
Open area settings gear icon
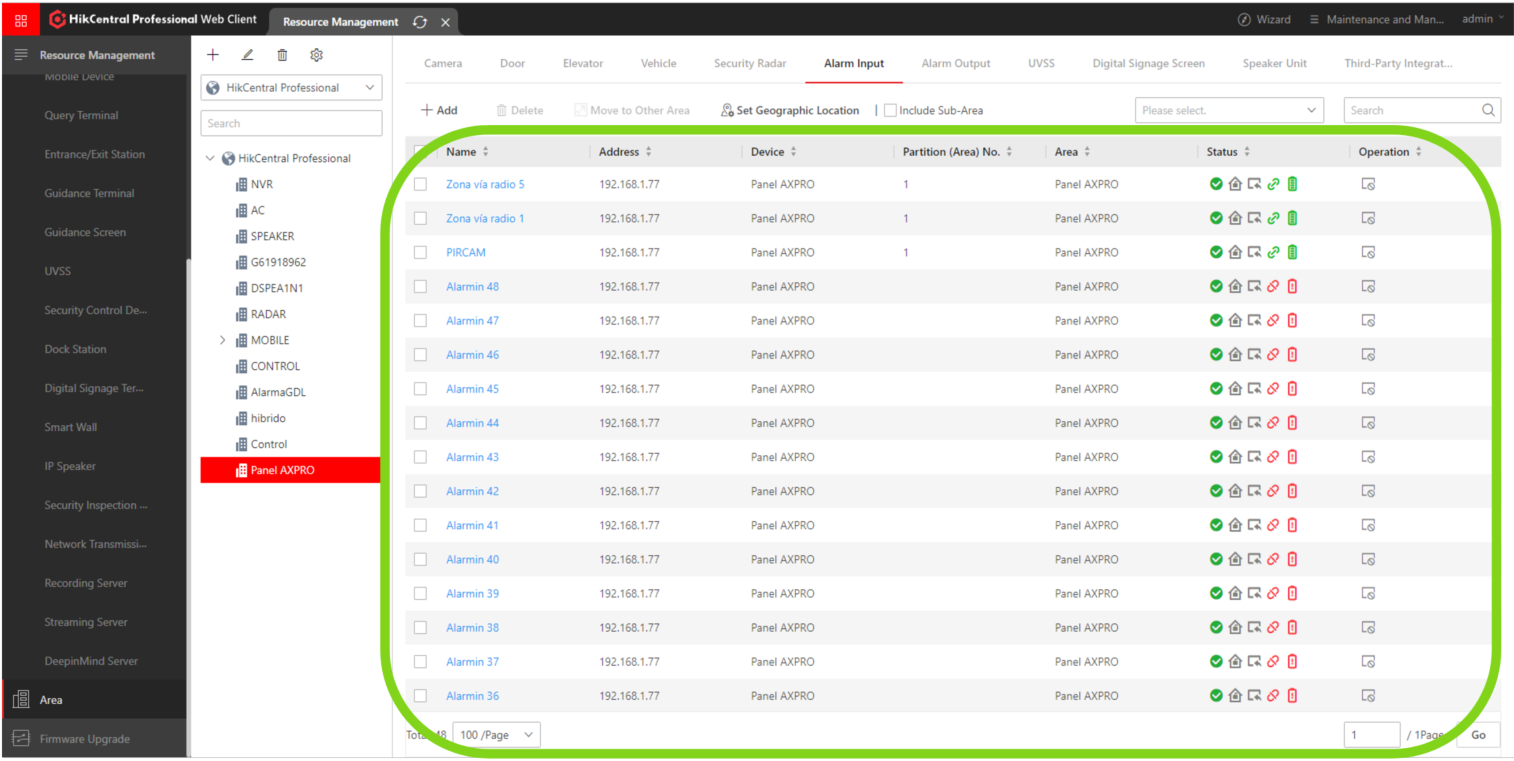317,55
